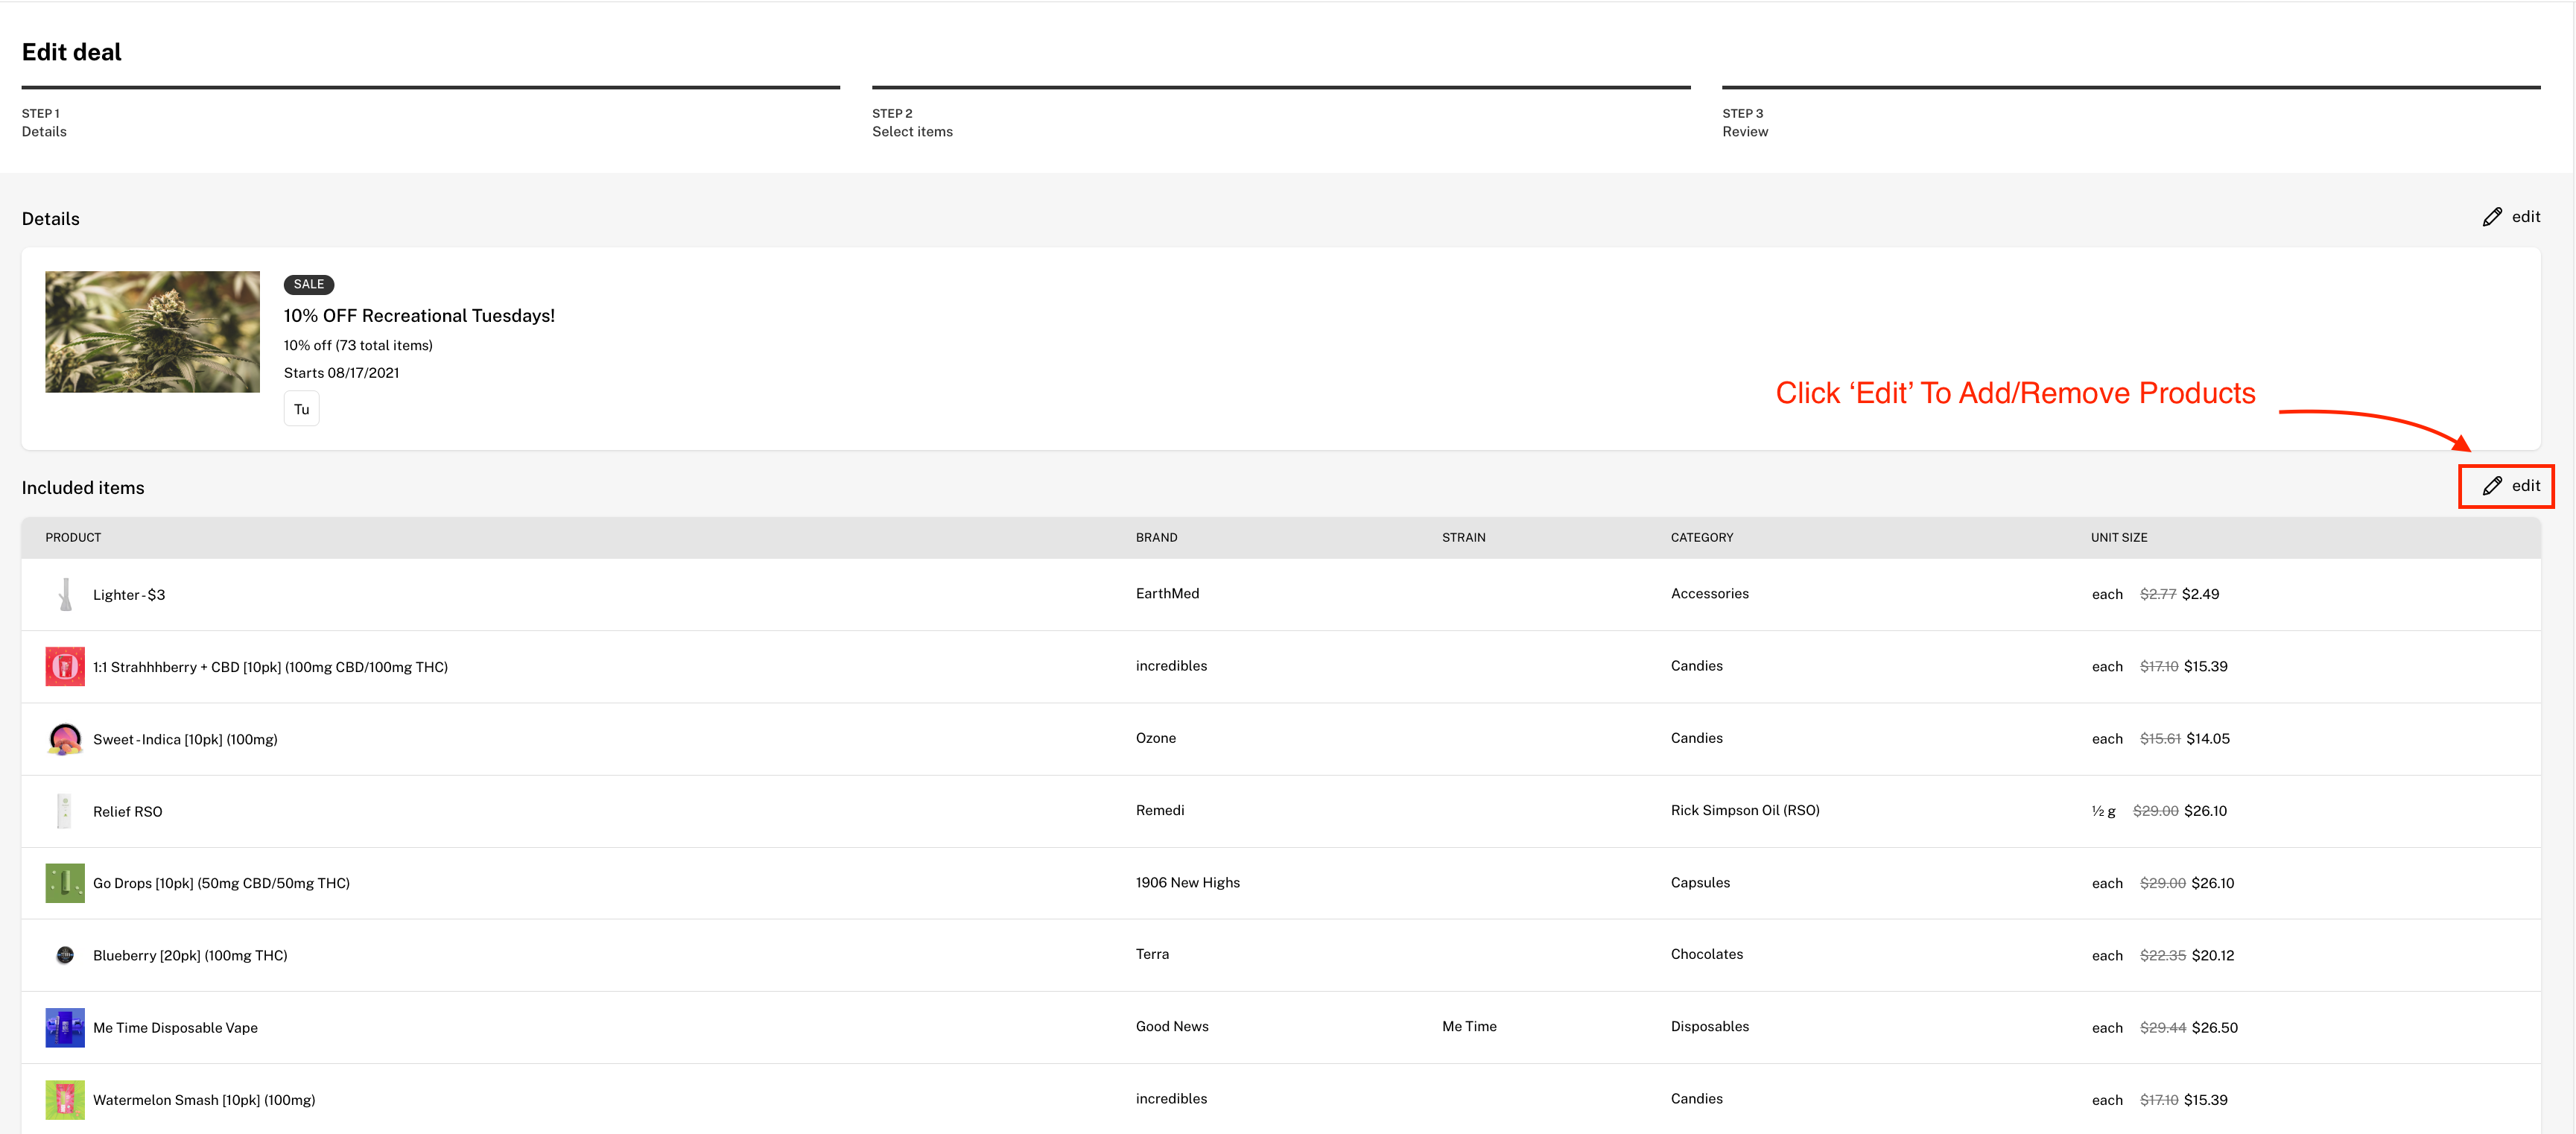Click the Watermelon Smash product icon
This screenshot has height=1134, width=2576.
pyautogui.click(x=64, y=1098)
